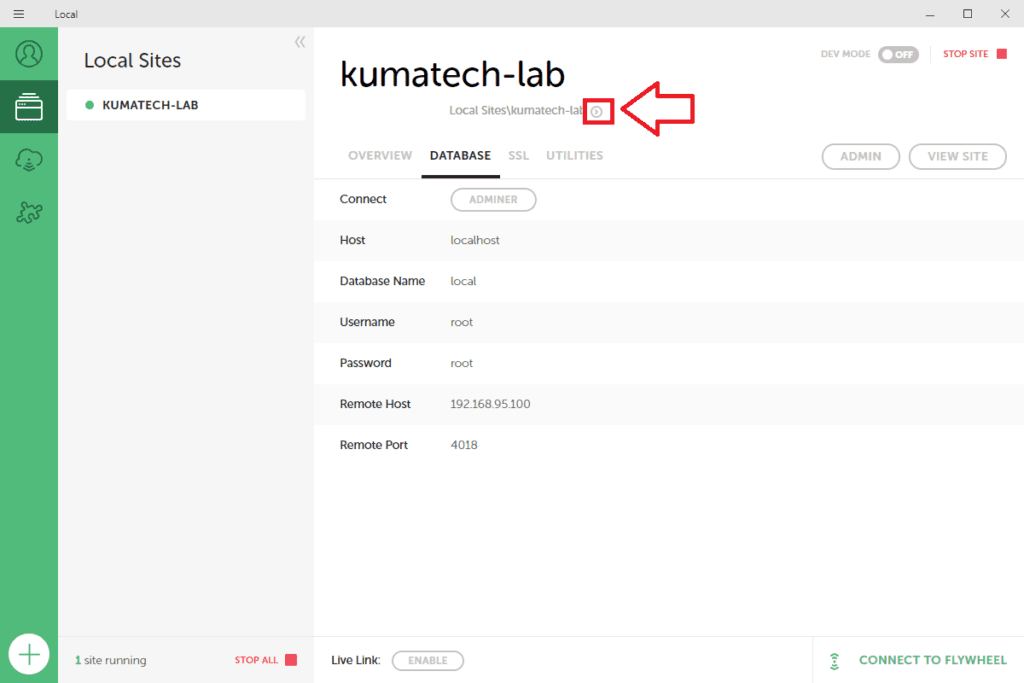1024x683 pixels.
Task: Open the Utilities tab
Action: pos(575,155)
